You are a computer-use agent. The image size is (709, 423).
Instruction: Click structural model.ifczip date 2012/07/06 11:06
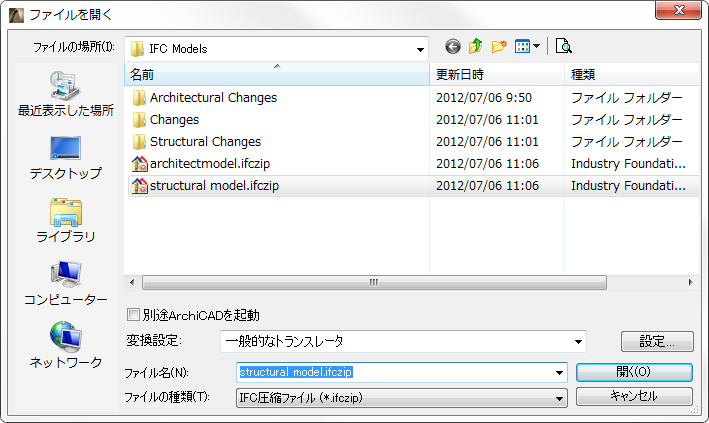pyautogui.click(x=487, y=186)
